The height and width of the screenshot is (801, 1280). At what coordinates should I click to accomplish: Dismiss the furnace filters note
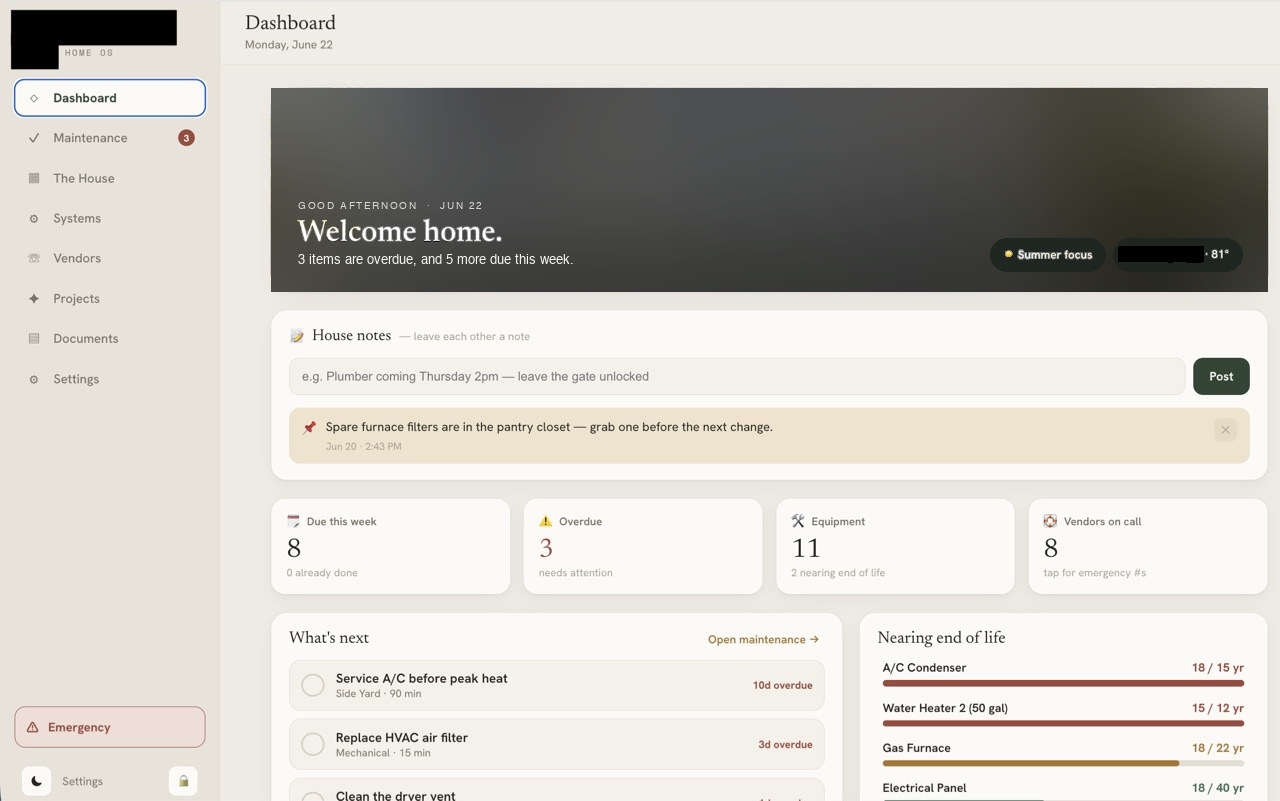1225,430
